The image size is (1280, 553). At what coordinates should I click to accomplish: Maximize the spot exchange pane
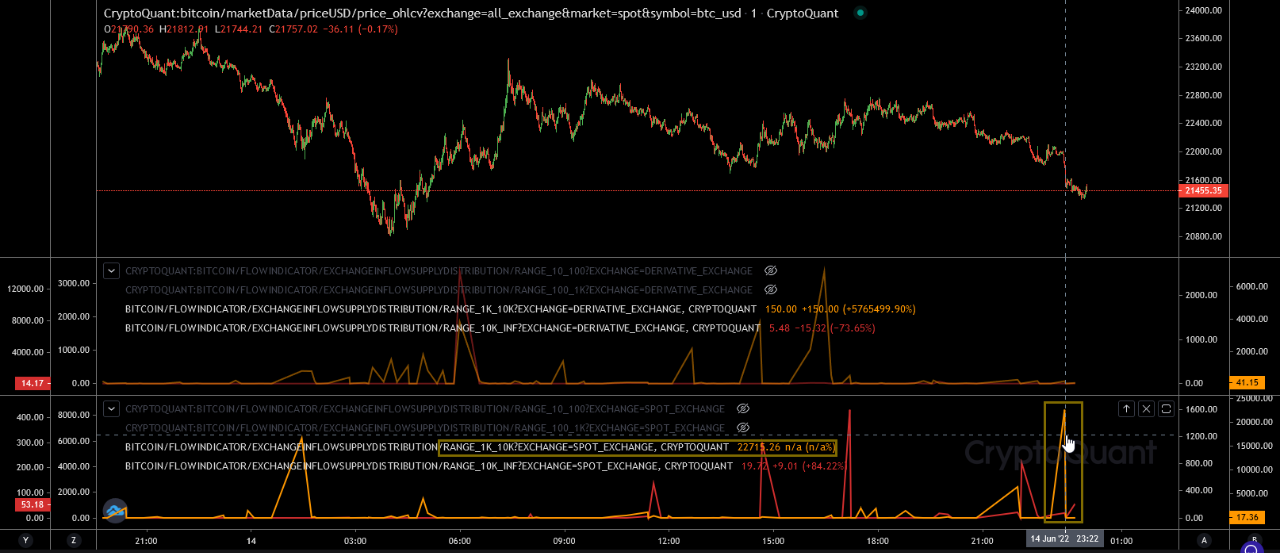click(1166, 409)
